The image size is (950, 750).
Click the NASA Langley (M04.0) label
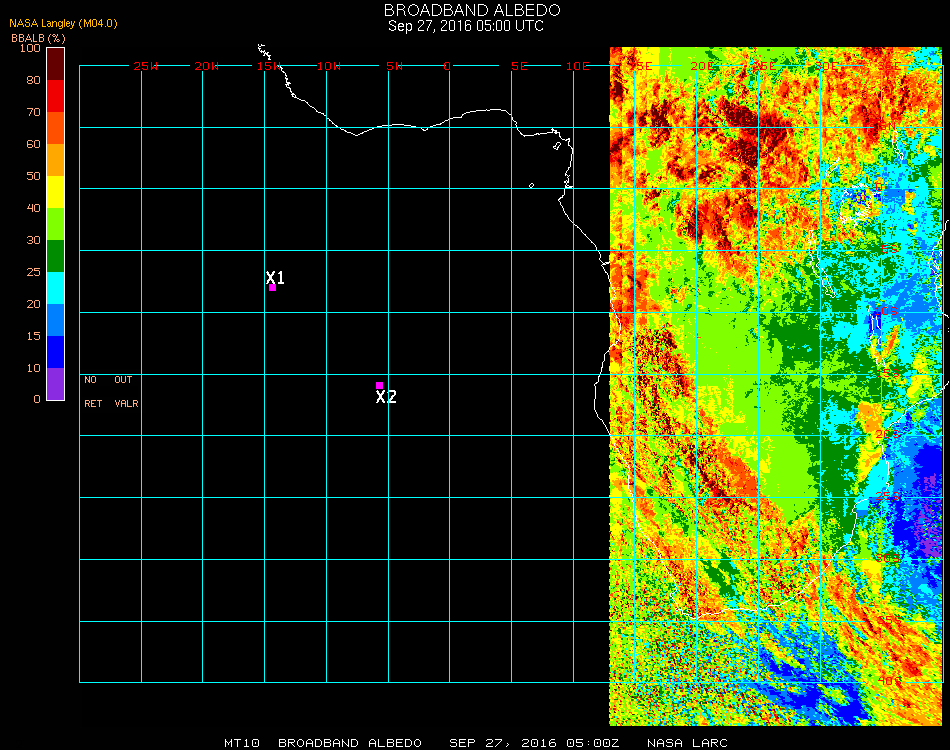[62, 23]
